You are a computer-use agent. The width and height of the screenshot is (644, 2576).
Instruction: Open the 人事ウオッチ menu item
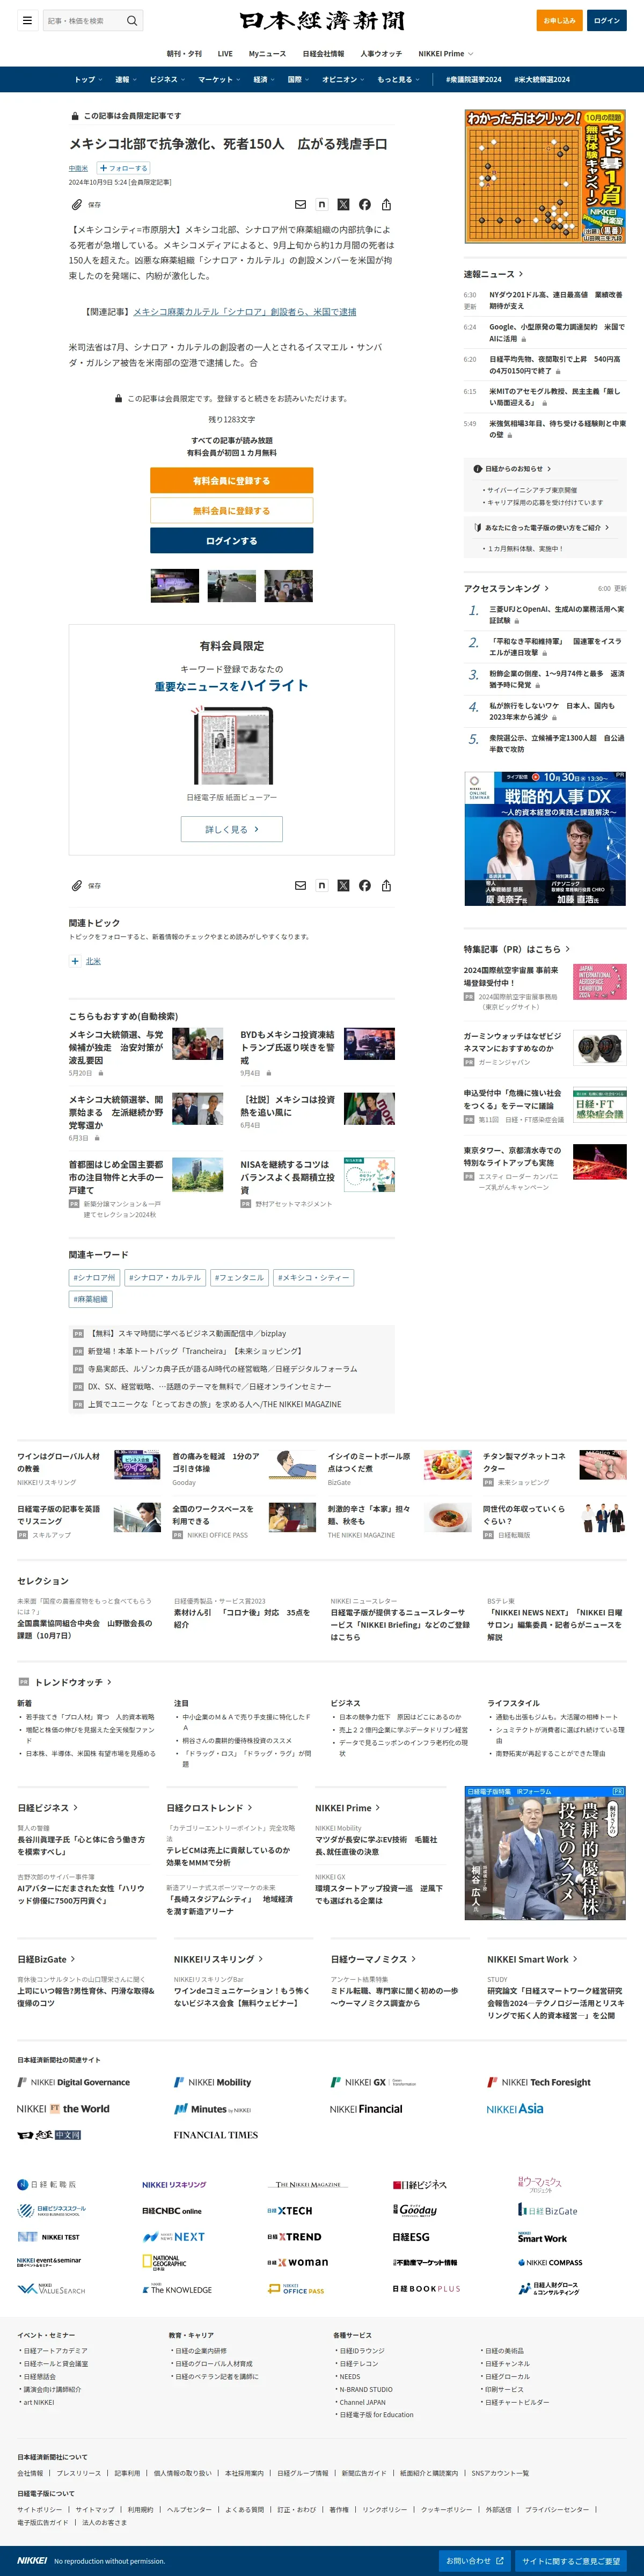(x=381, y=54)
